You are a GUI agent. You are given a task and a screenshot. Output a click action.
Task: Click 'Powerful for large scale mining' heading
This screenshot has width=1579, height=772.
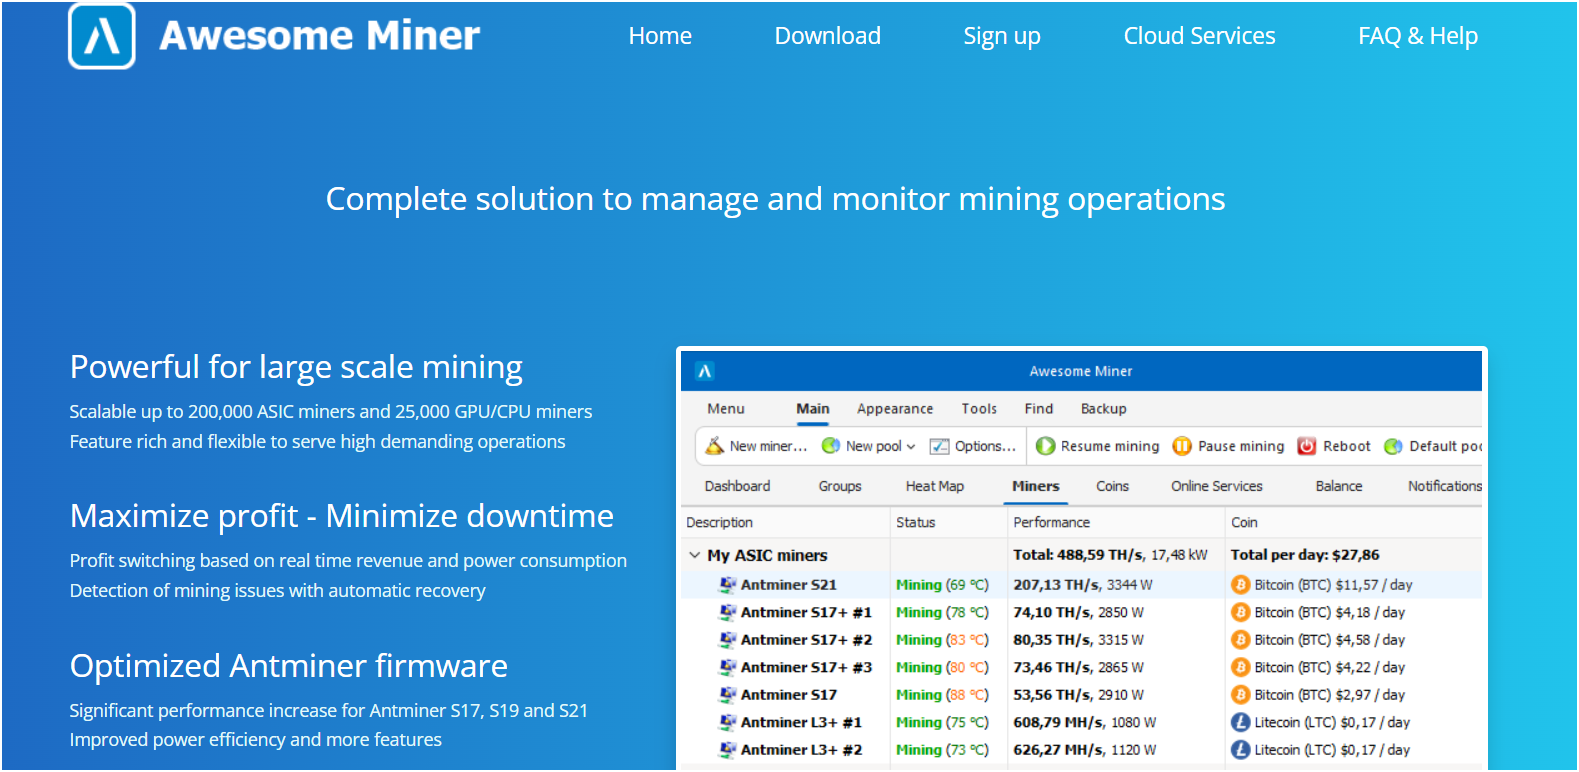[x=296, y=368]
